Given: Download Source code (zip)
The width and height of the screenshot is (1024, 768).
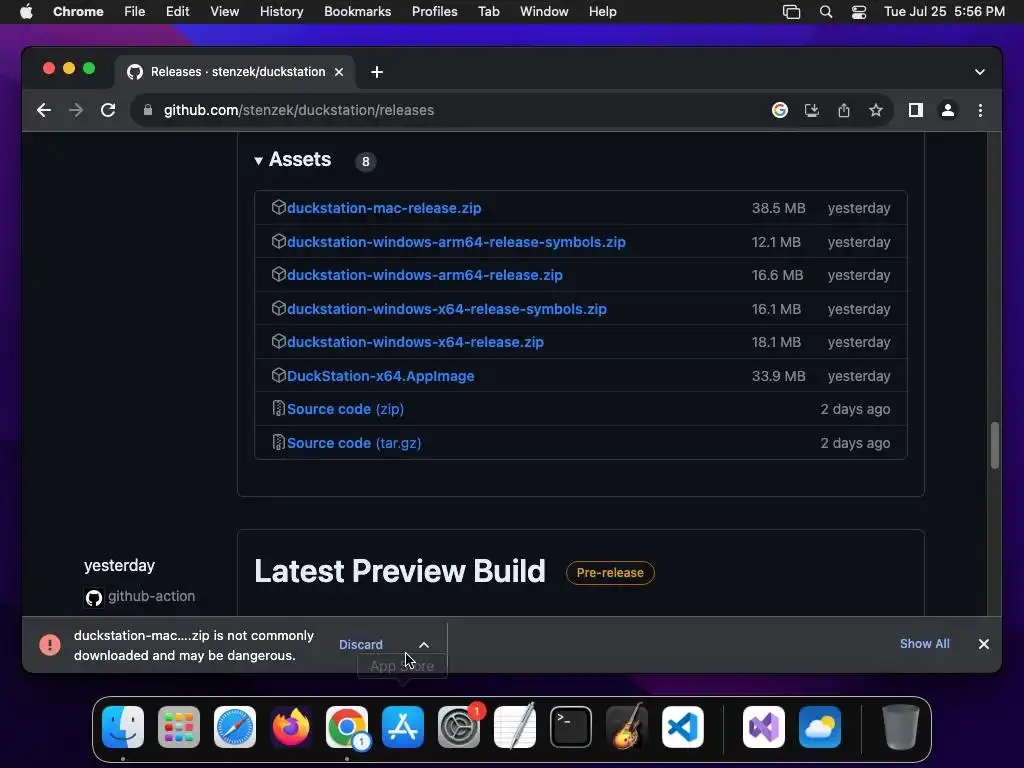Looking at the screenshot, I should coord(345,409).
